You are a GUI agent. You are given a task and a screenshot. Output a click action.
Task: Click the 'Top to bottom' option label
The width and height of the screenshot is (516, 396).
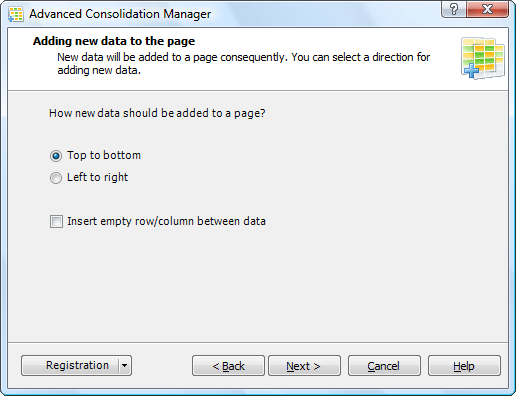pyautogui.click(x=104, y=155)
